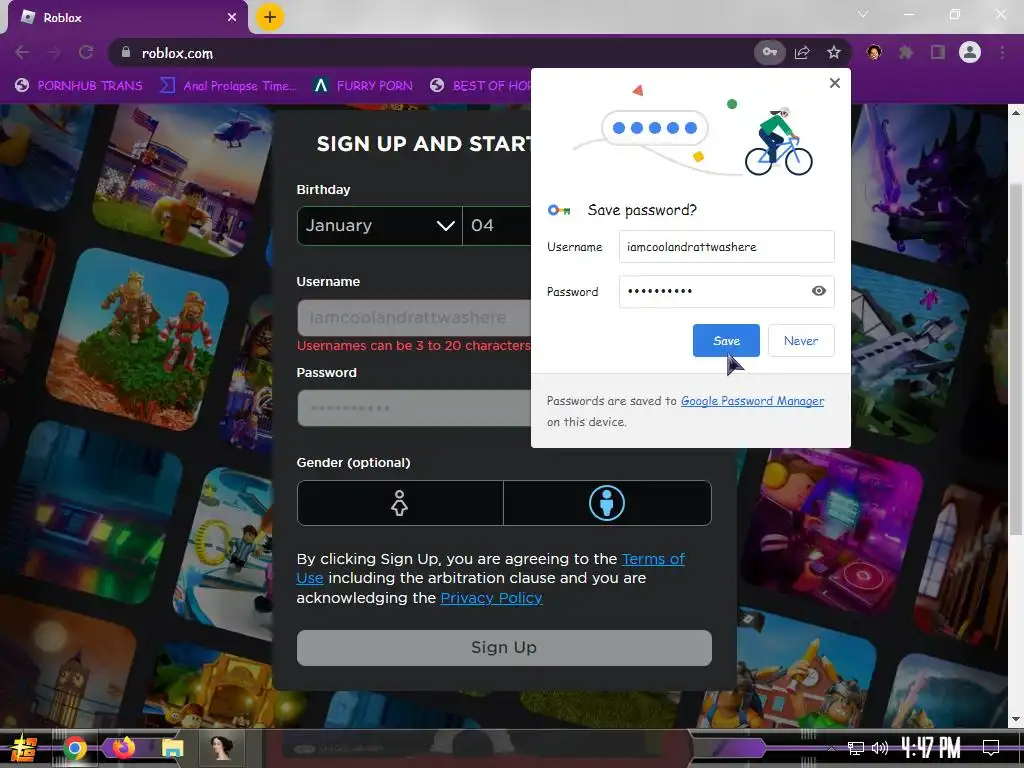
Task: Click the Roblox signup Password field
Action: pyautogui.click(x=414, y=409)
